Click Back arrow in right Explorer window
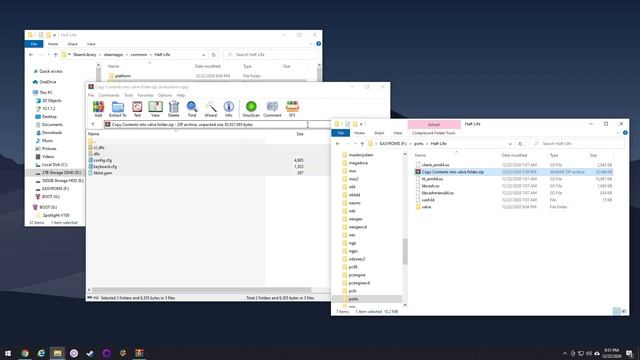Viewport: 640px width, 360px height. point(338,144)
